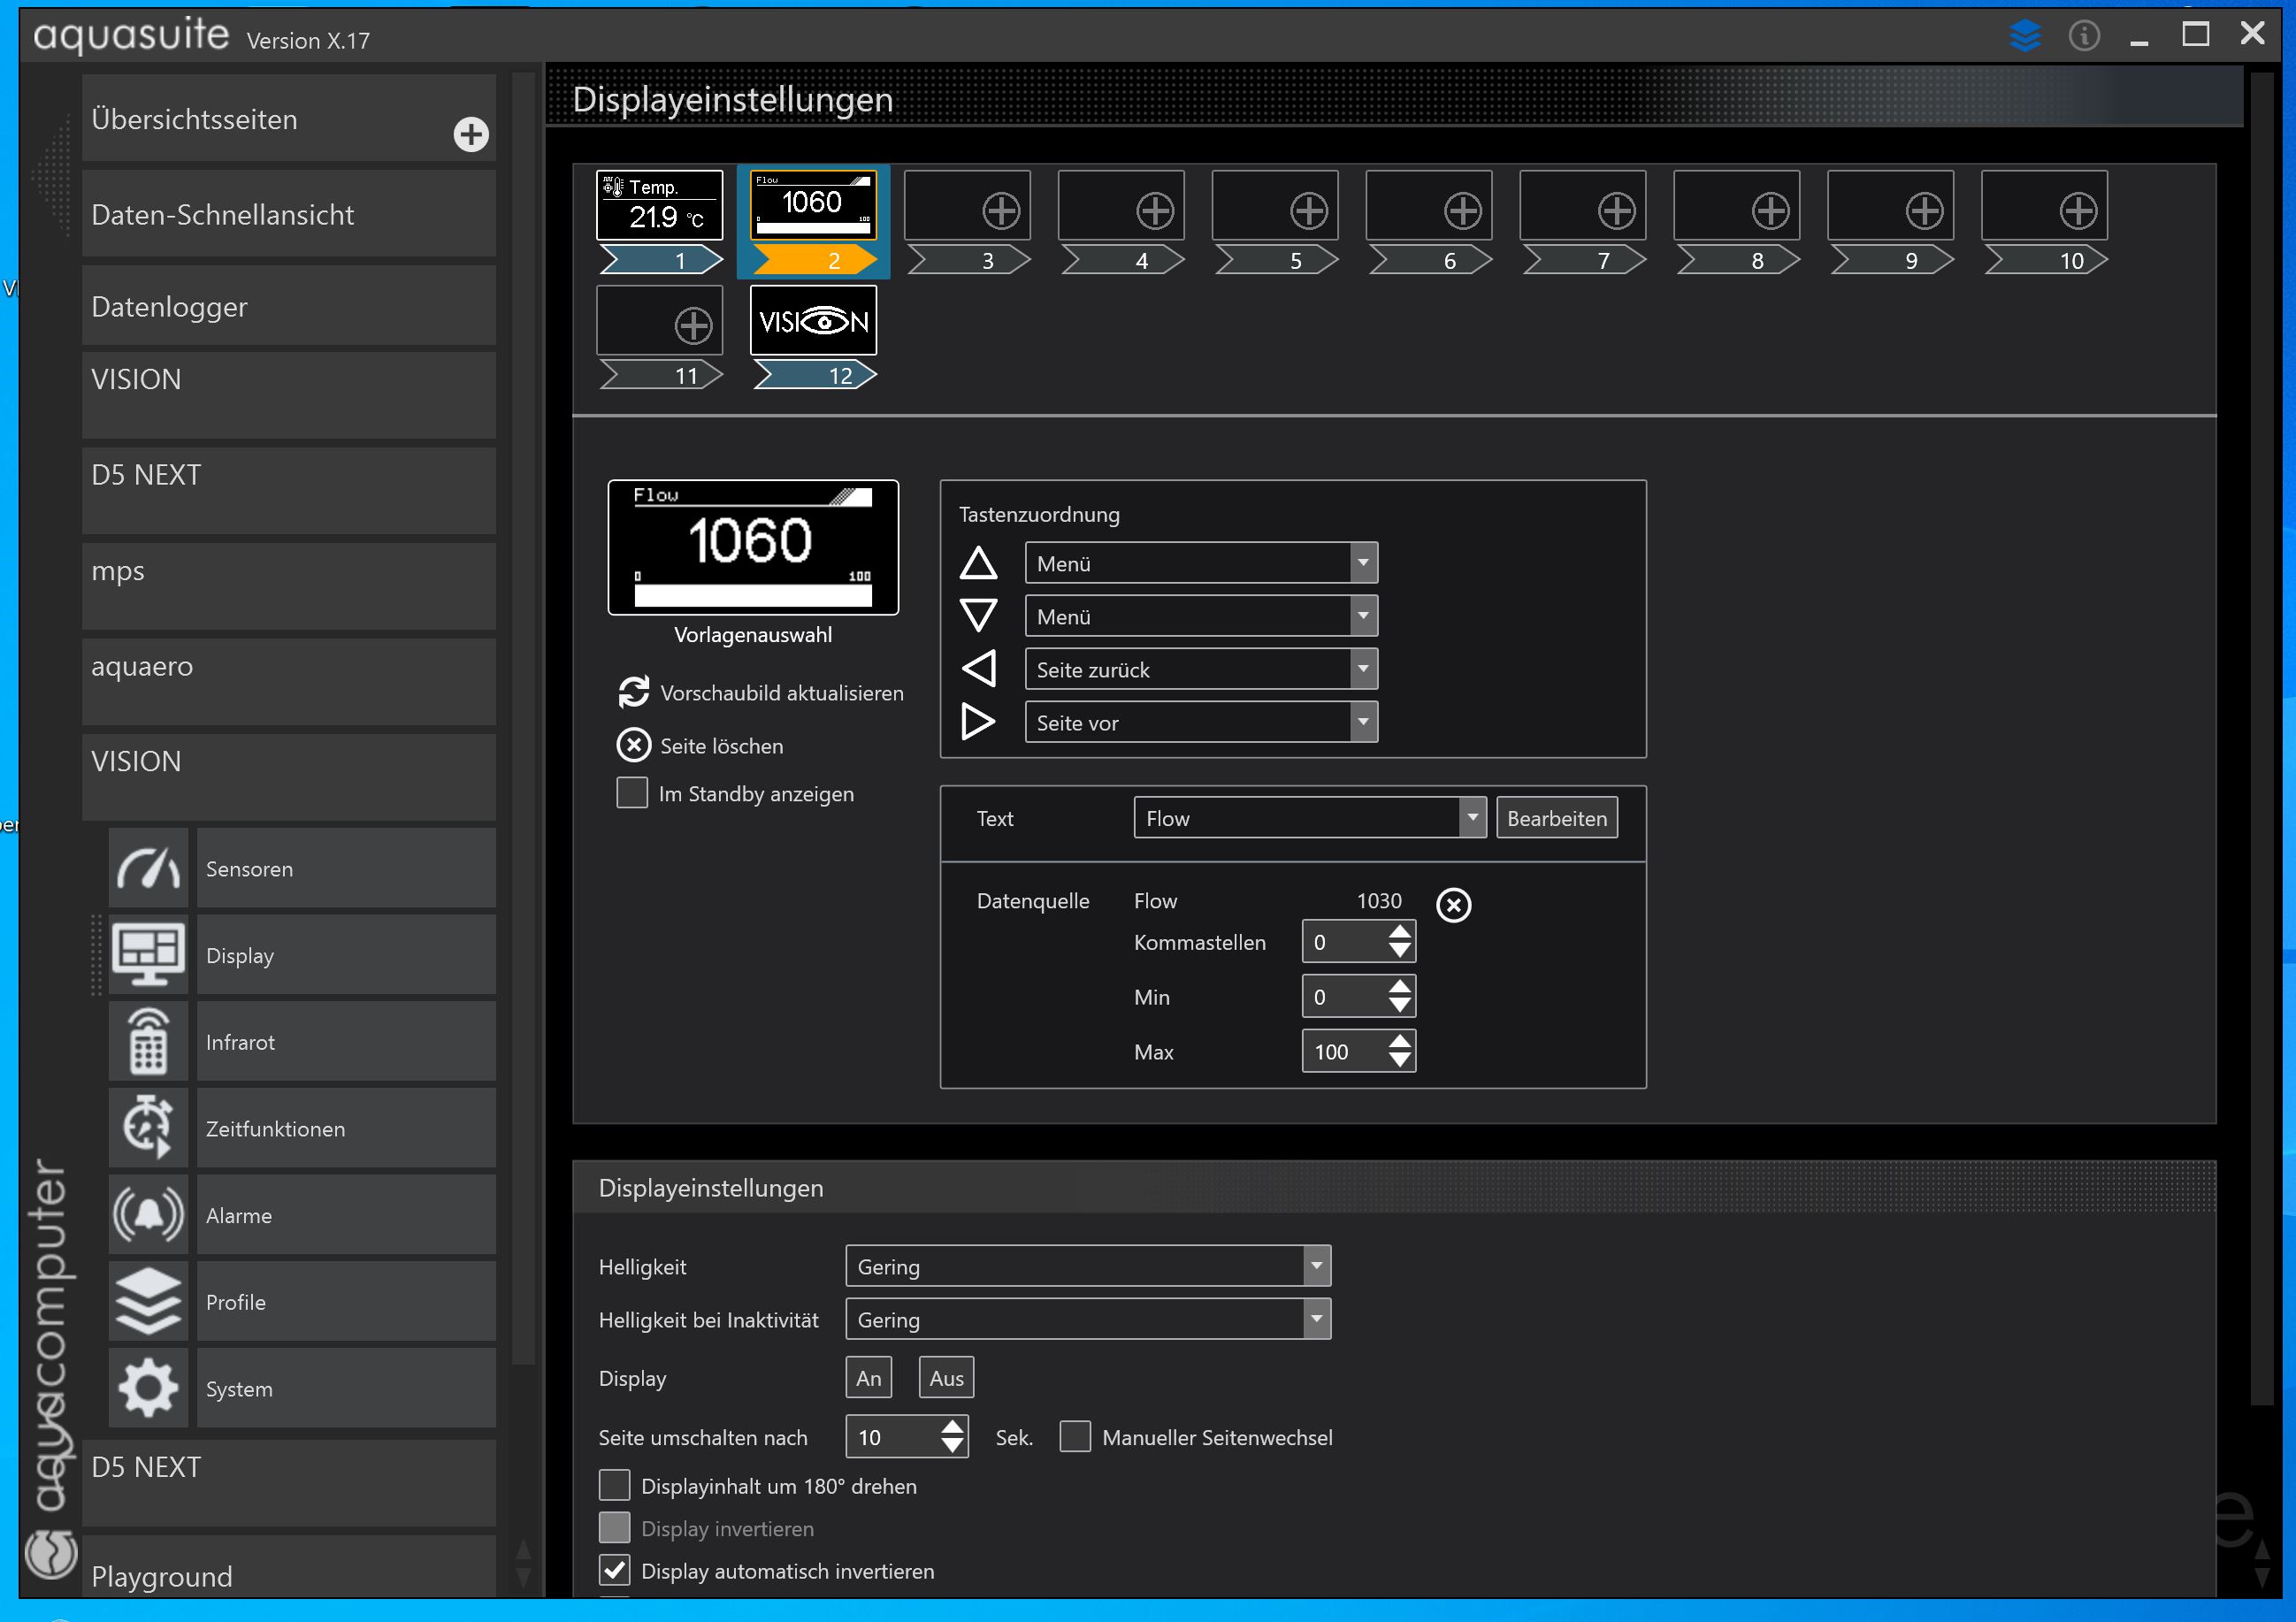Screen dimensions: 2296x1622
Task: Open the Infrarot remote control icon
Action: (148, 1041)
